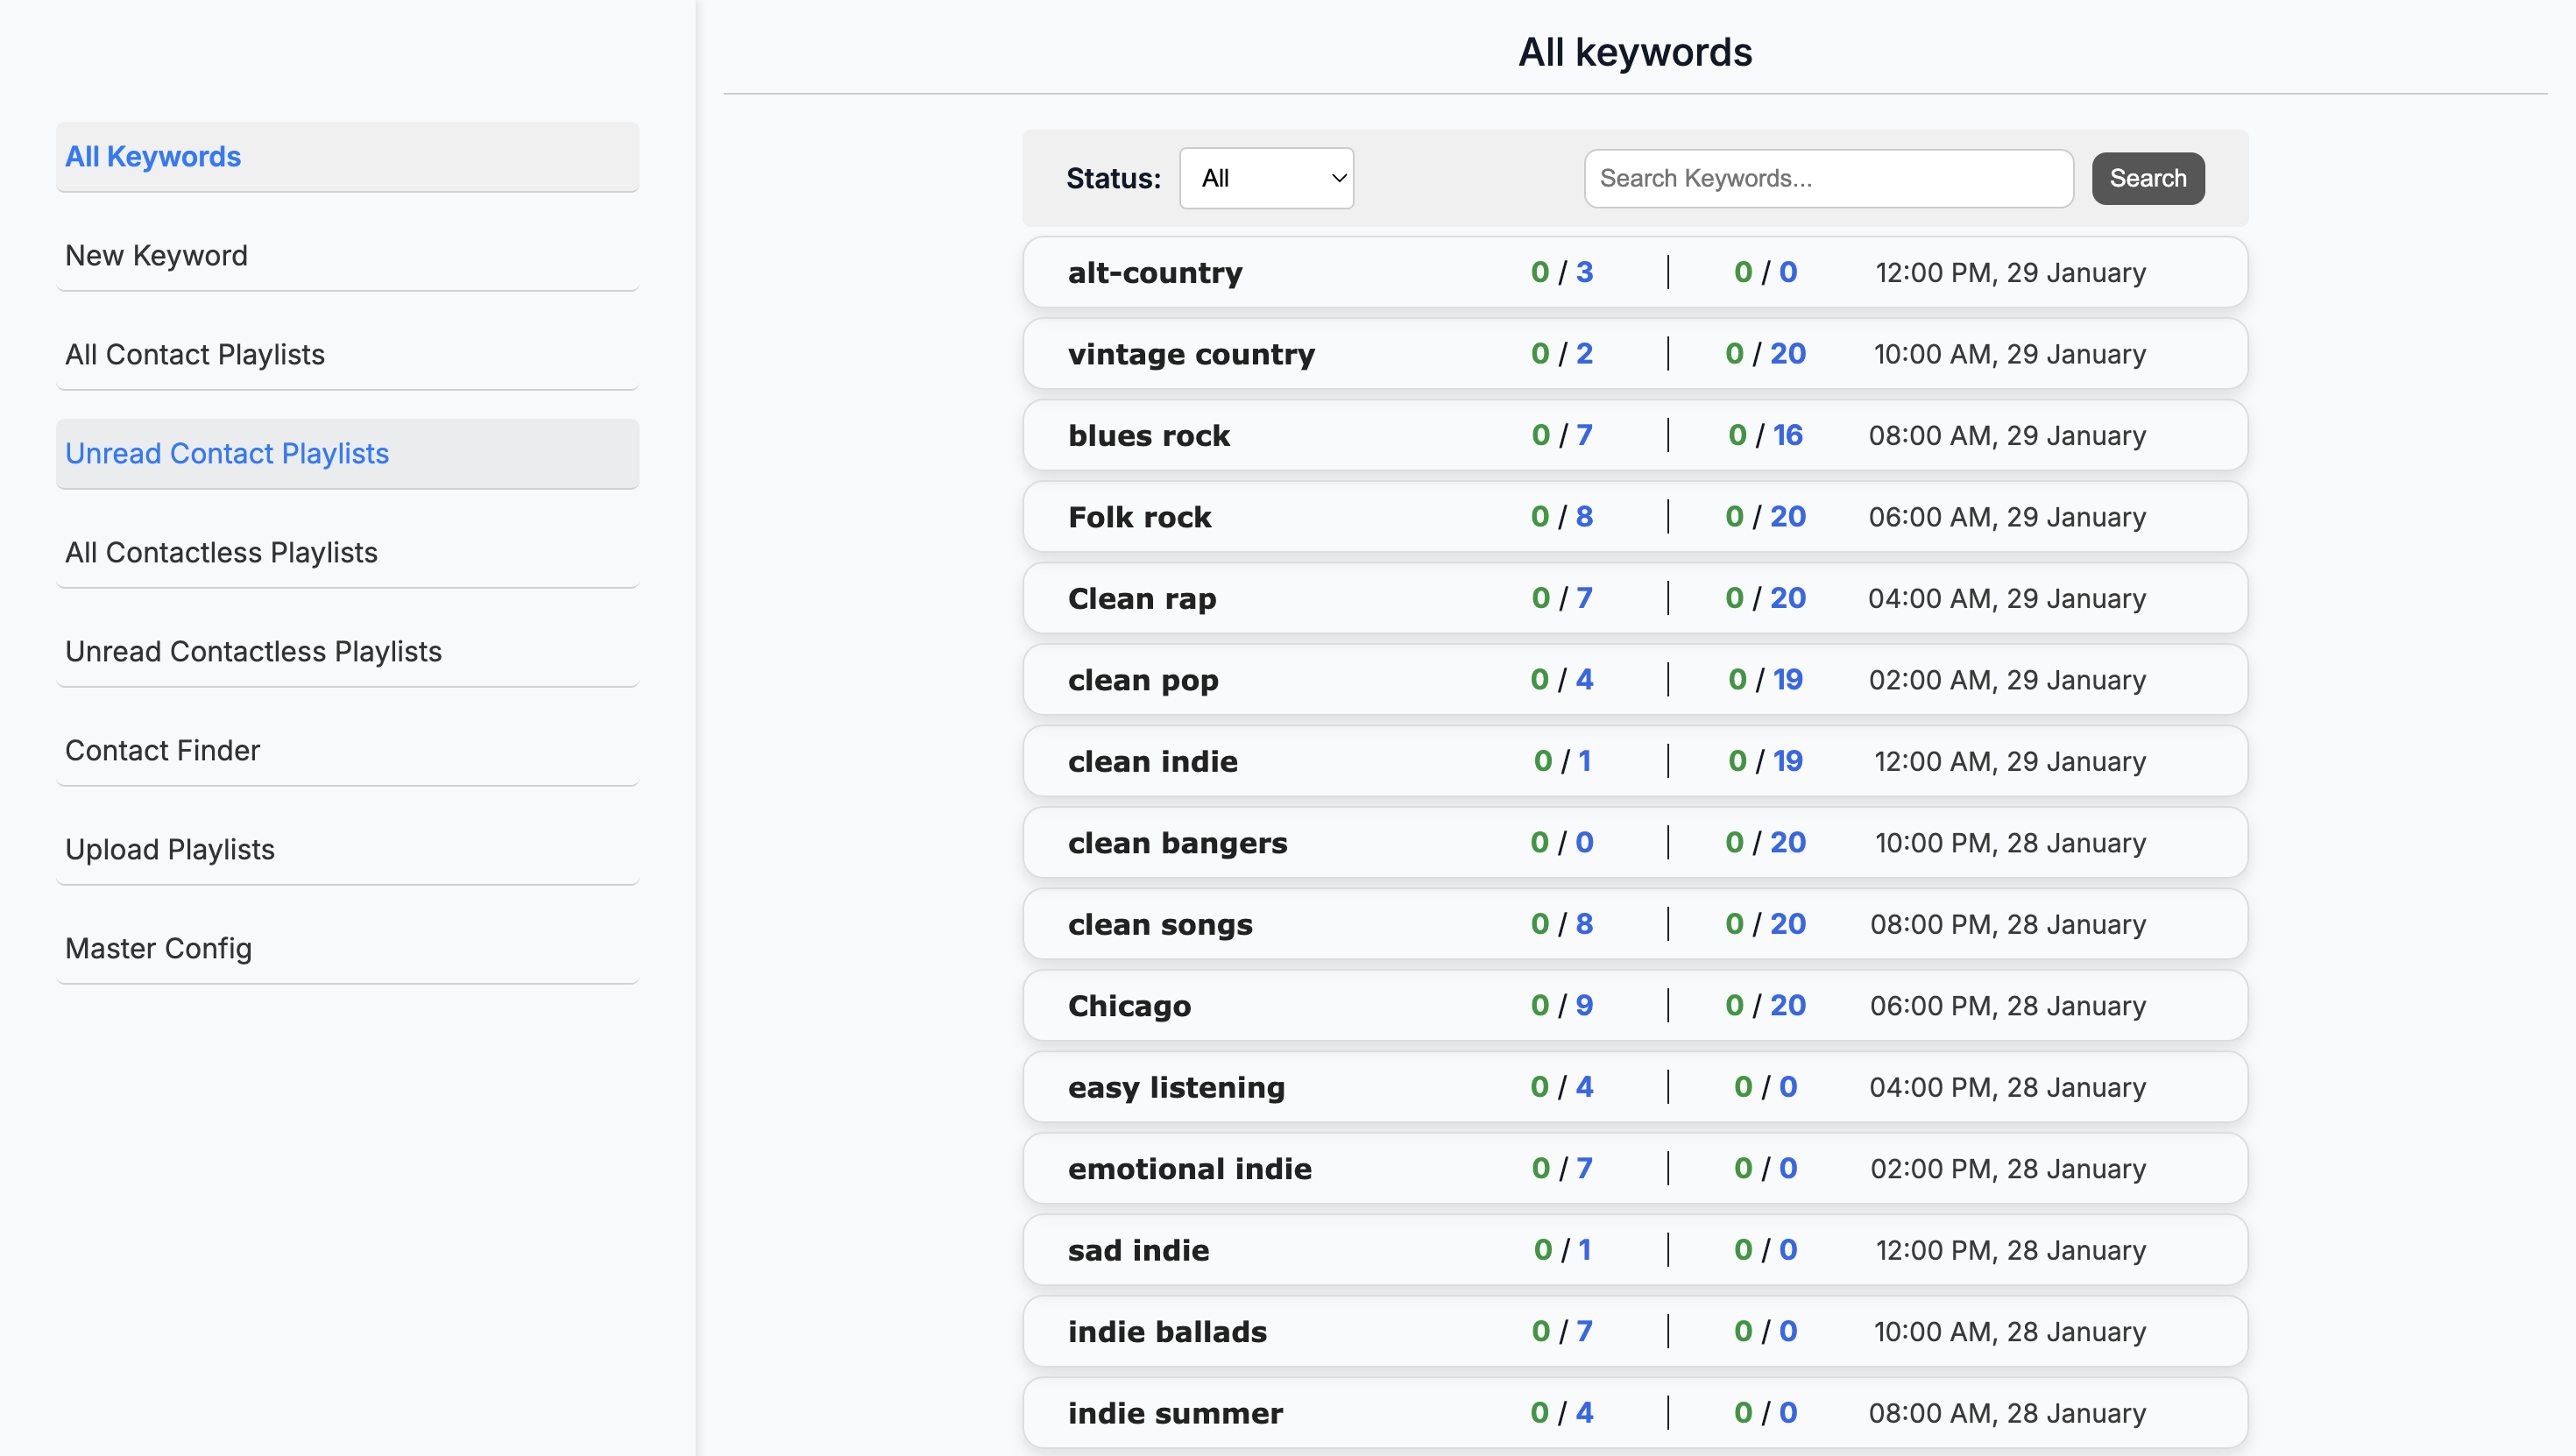Select the vintage country keyword
The width and height of the screenshot is (2576, 1456).
click(1635, 353)
